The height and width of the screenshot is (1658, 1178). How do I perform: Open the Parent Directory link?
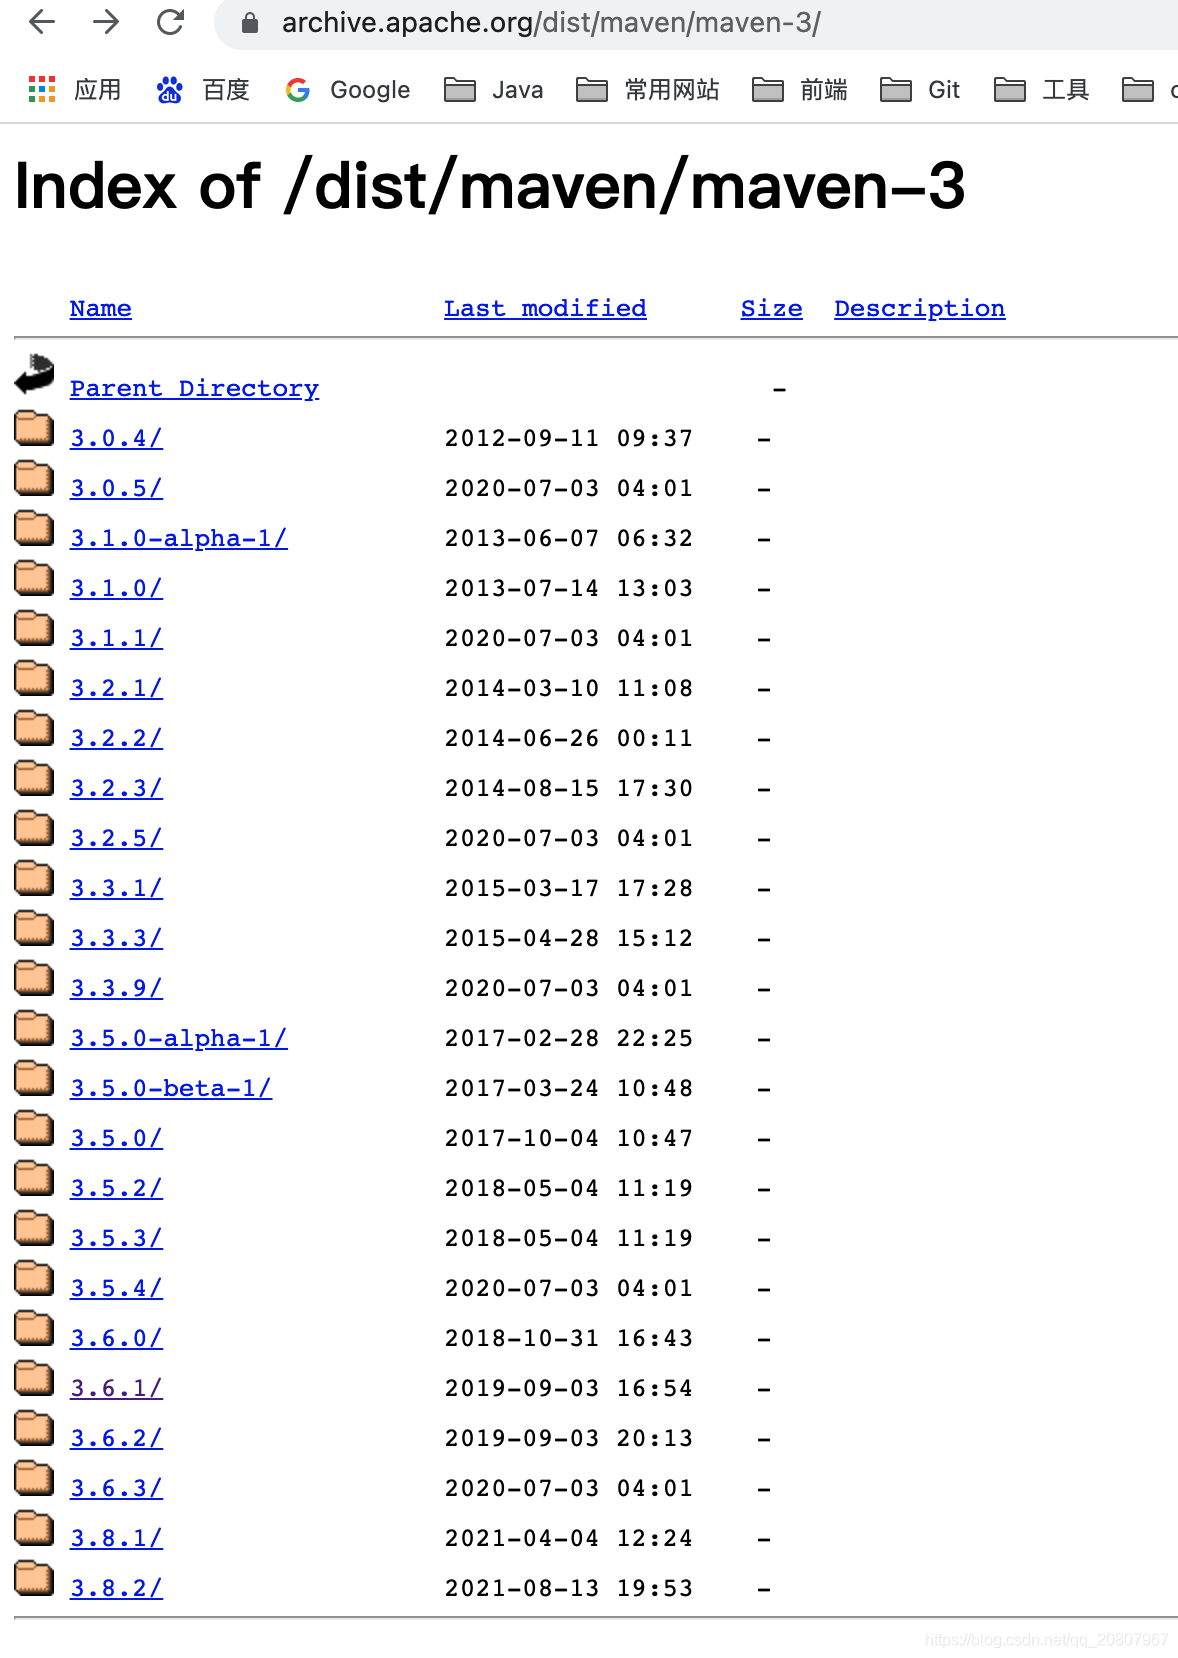tap(194, 388)
